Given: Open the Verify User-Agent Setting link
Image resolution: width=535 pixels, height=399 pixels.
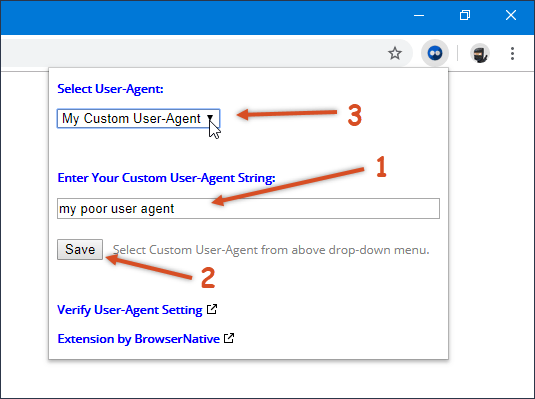Looking at the screenshot, I should 130,310.
